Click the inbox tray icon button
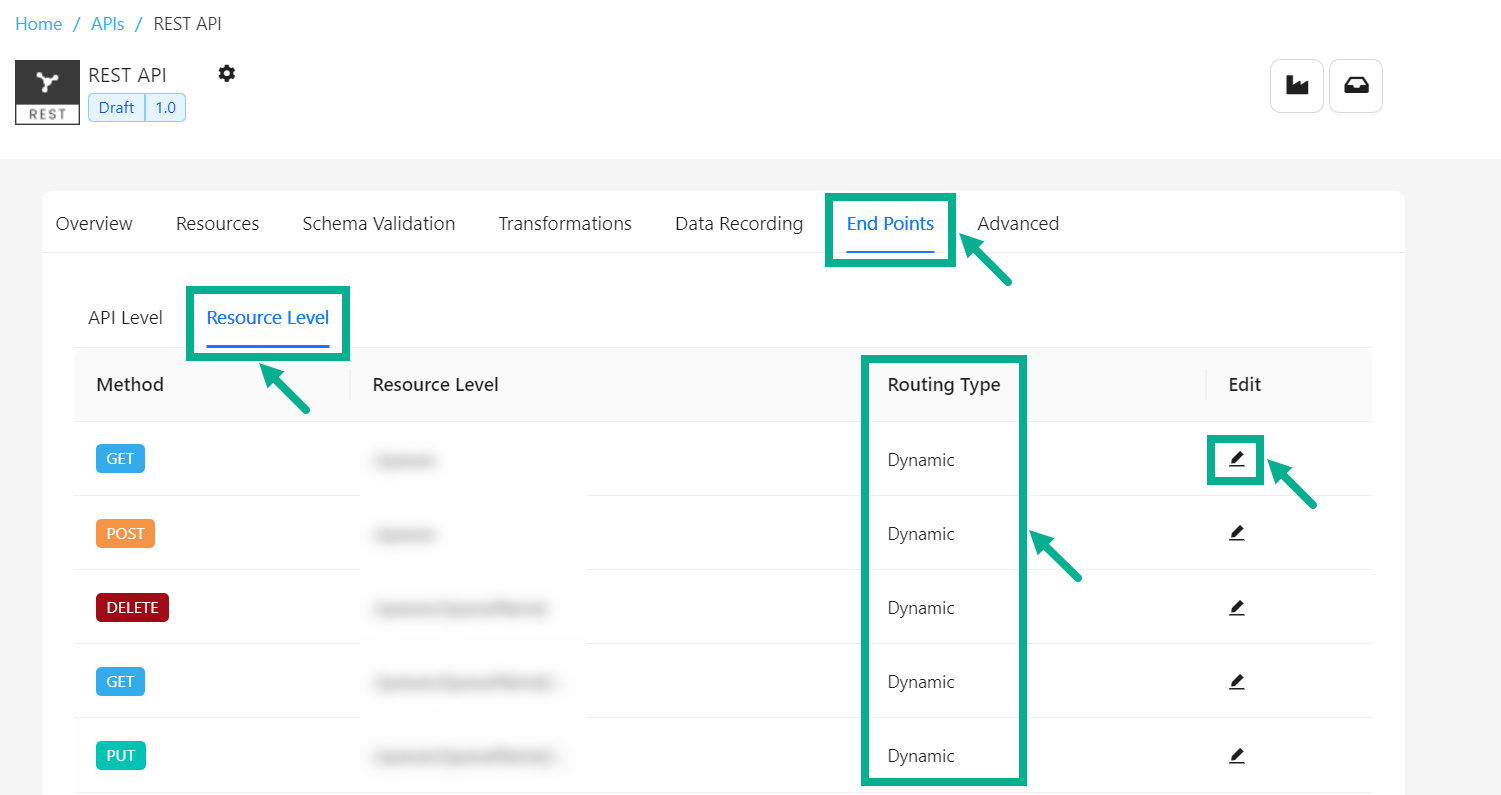Screen dimensions: 1501x795 1355,86
